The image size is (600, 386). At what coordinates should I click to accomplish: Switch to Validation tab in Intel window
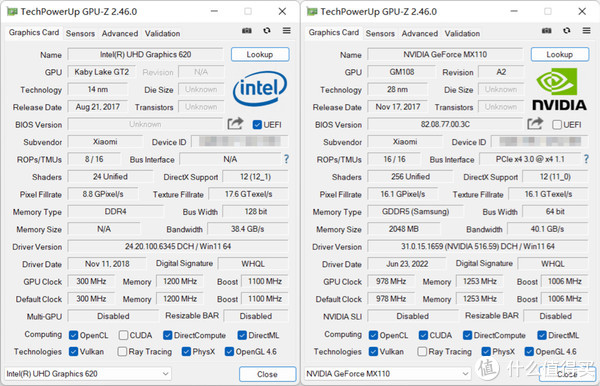(162, 34)
